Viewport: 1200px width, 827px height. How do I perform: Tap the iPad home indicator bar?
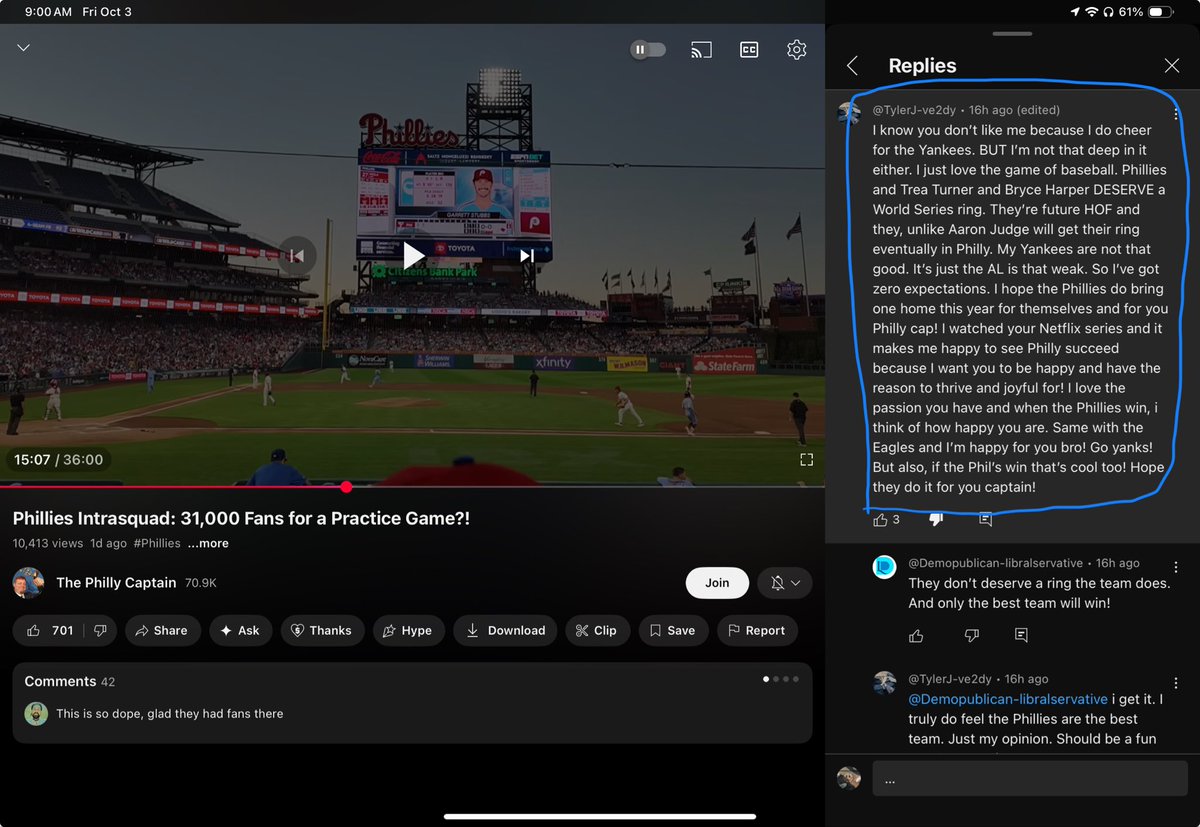(600, 815)
